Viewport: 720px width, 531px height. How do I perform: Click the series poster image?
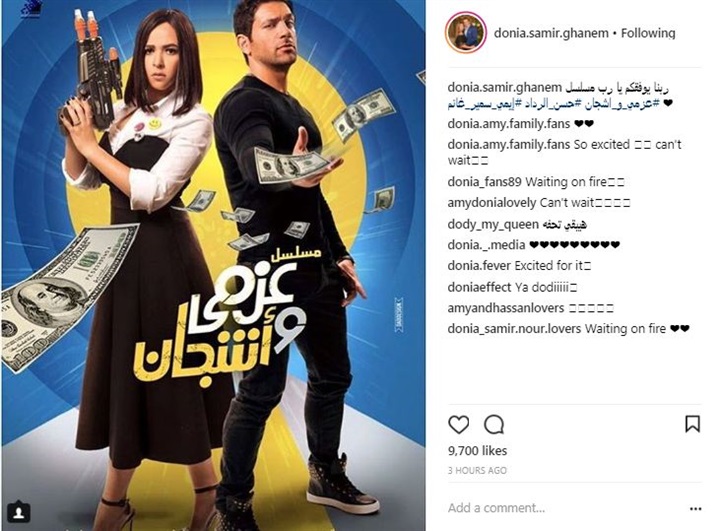tap(214, 266)
